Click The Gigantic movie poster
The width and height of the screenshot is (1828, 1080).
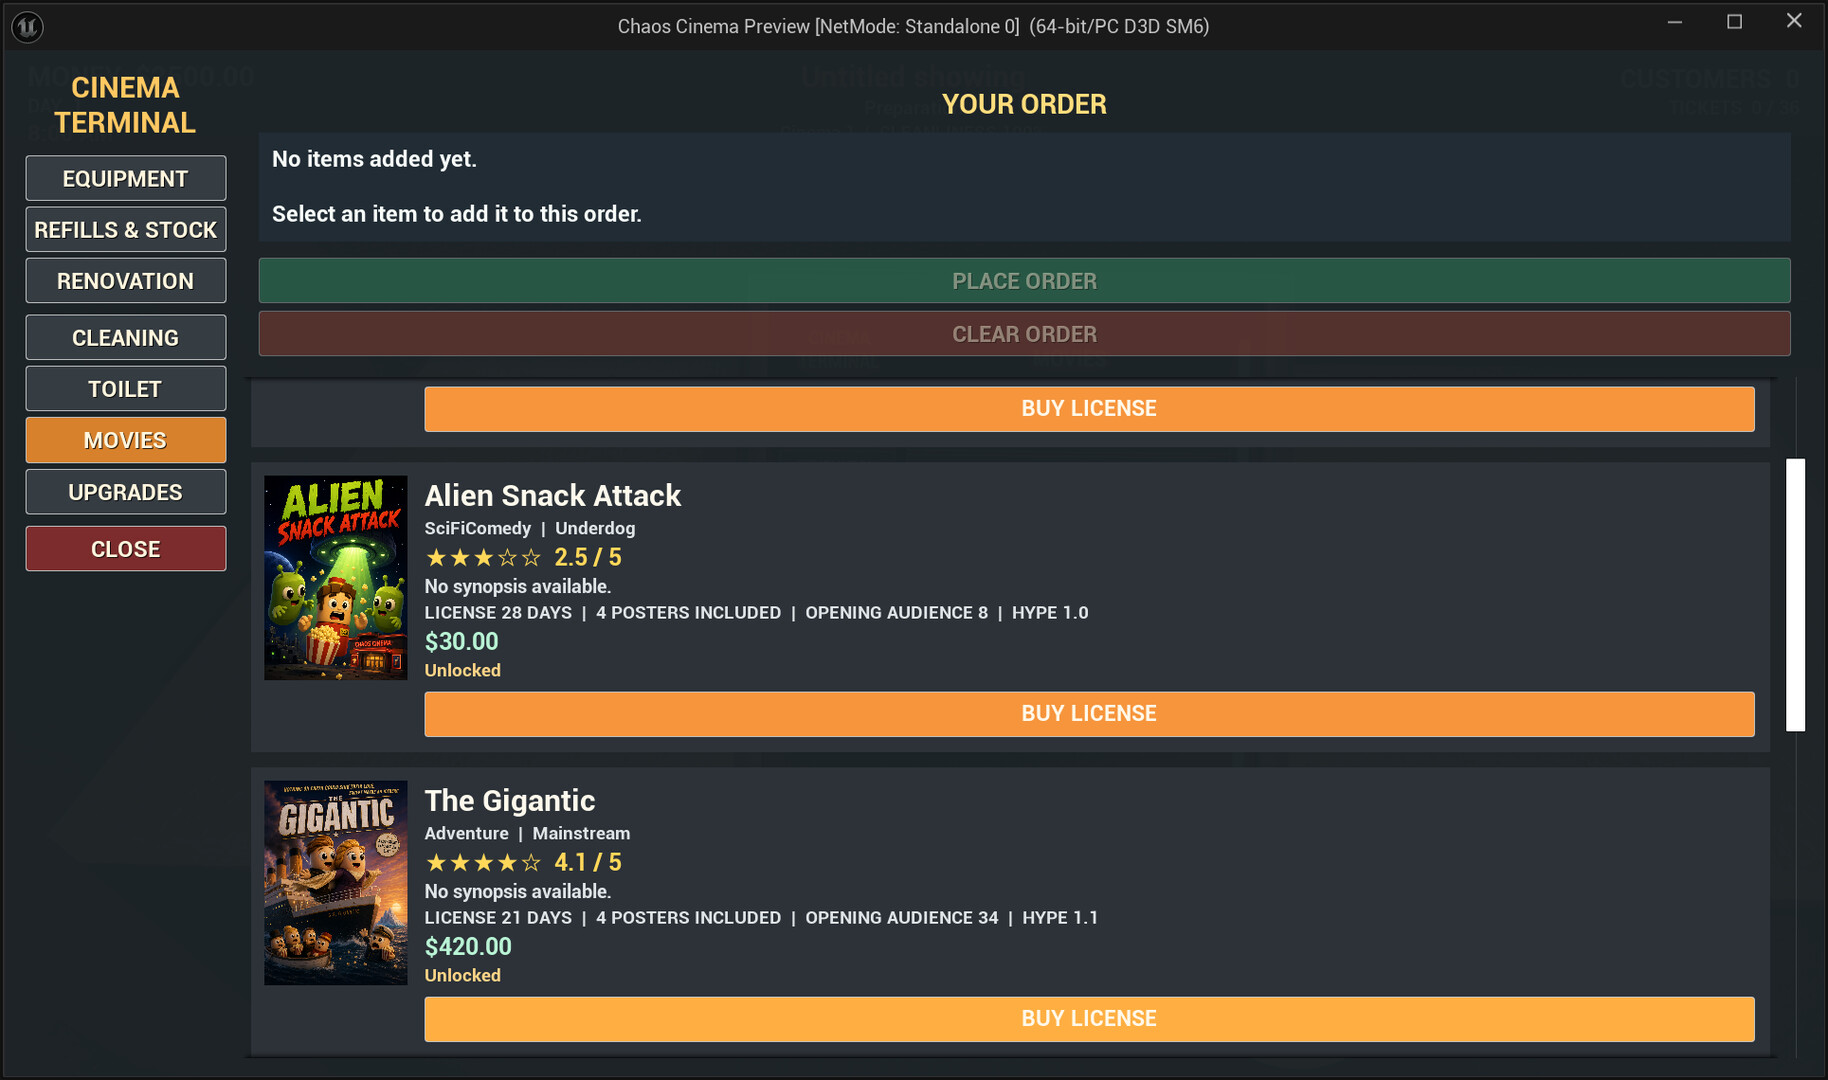coord(336,883)
